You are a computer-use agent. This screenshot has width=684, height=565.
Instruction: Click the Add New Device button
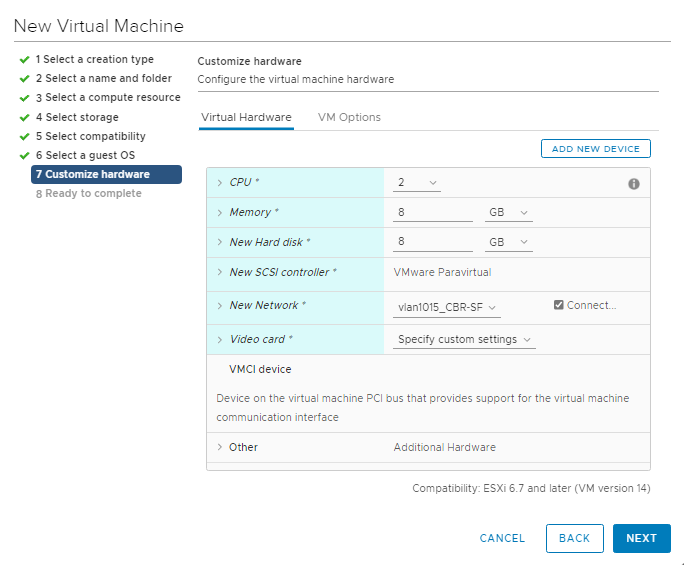click(x=596, y=149)
